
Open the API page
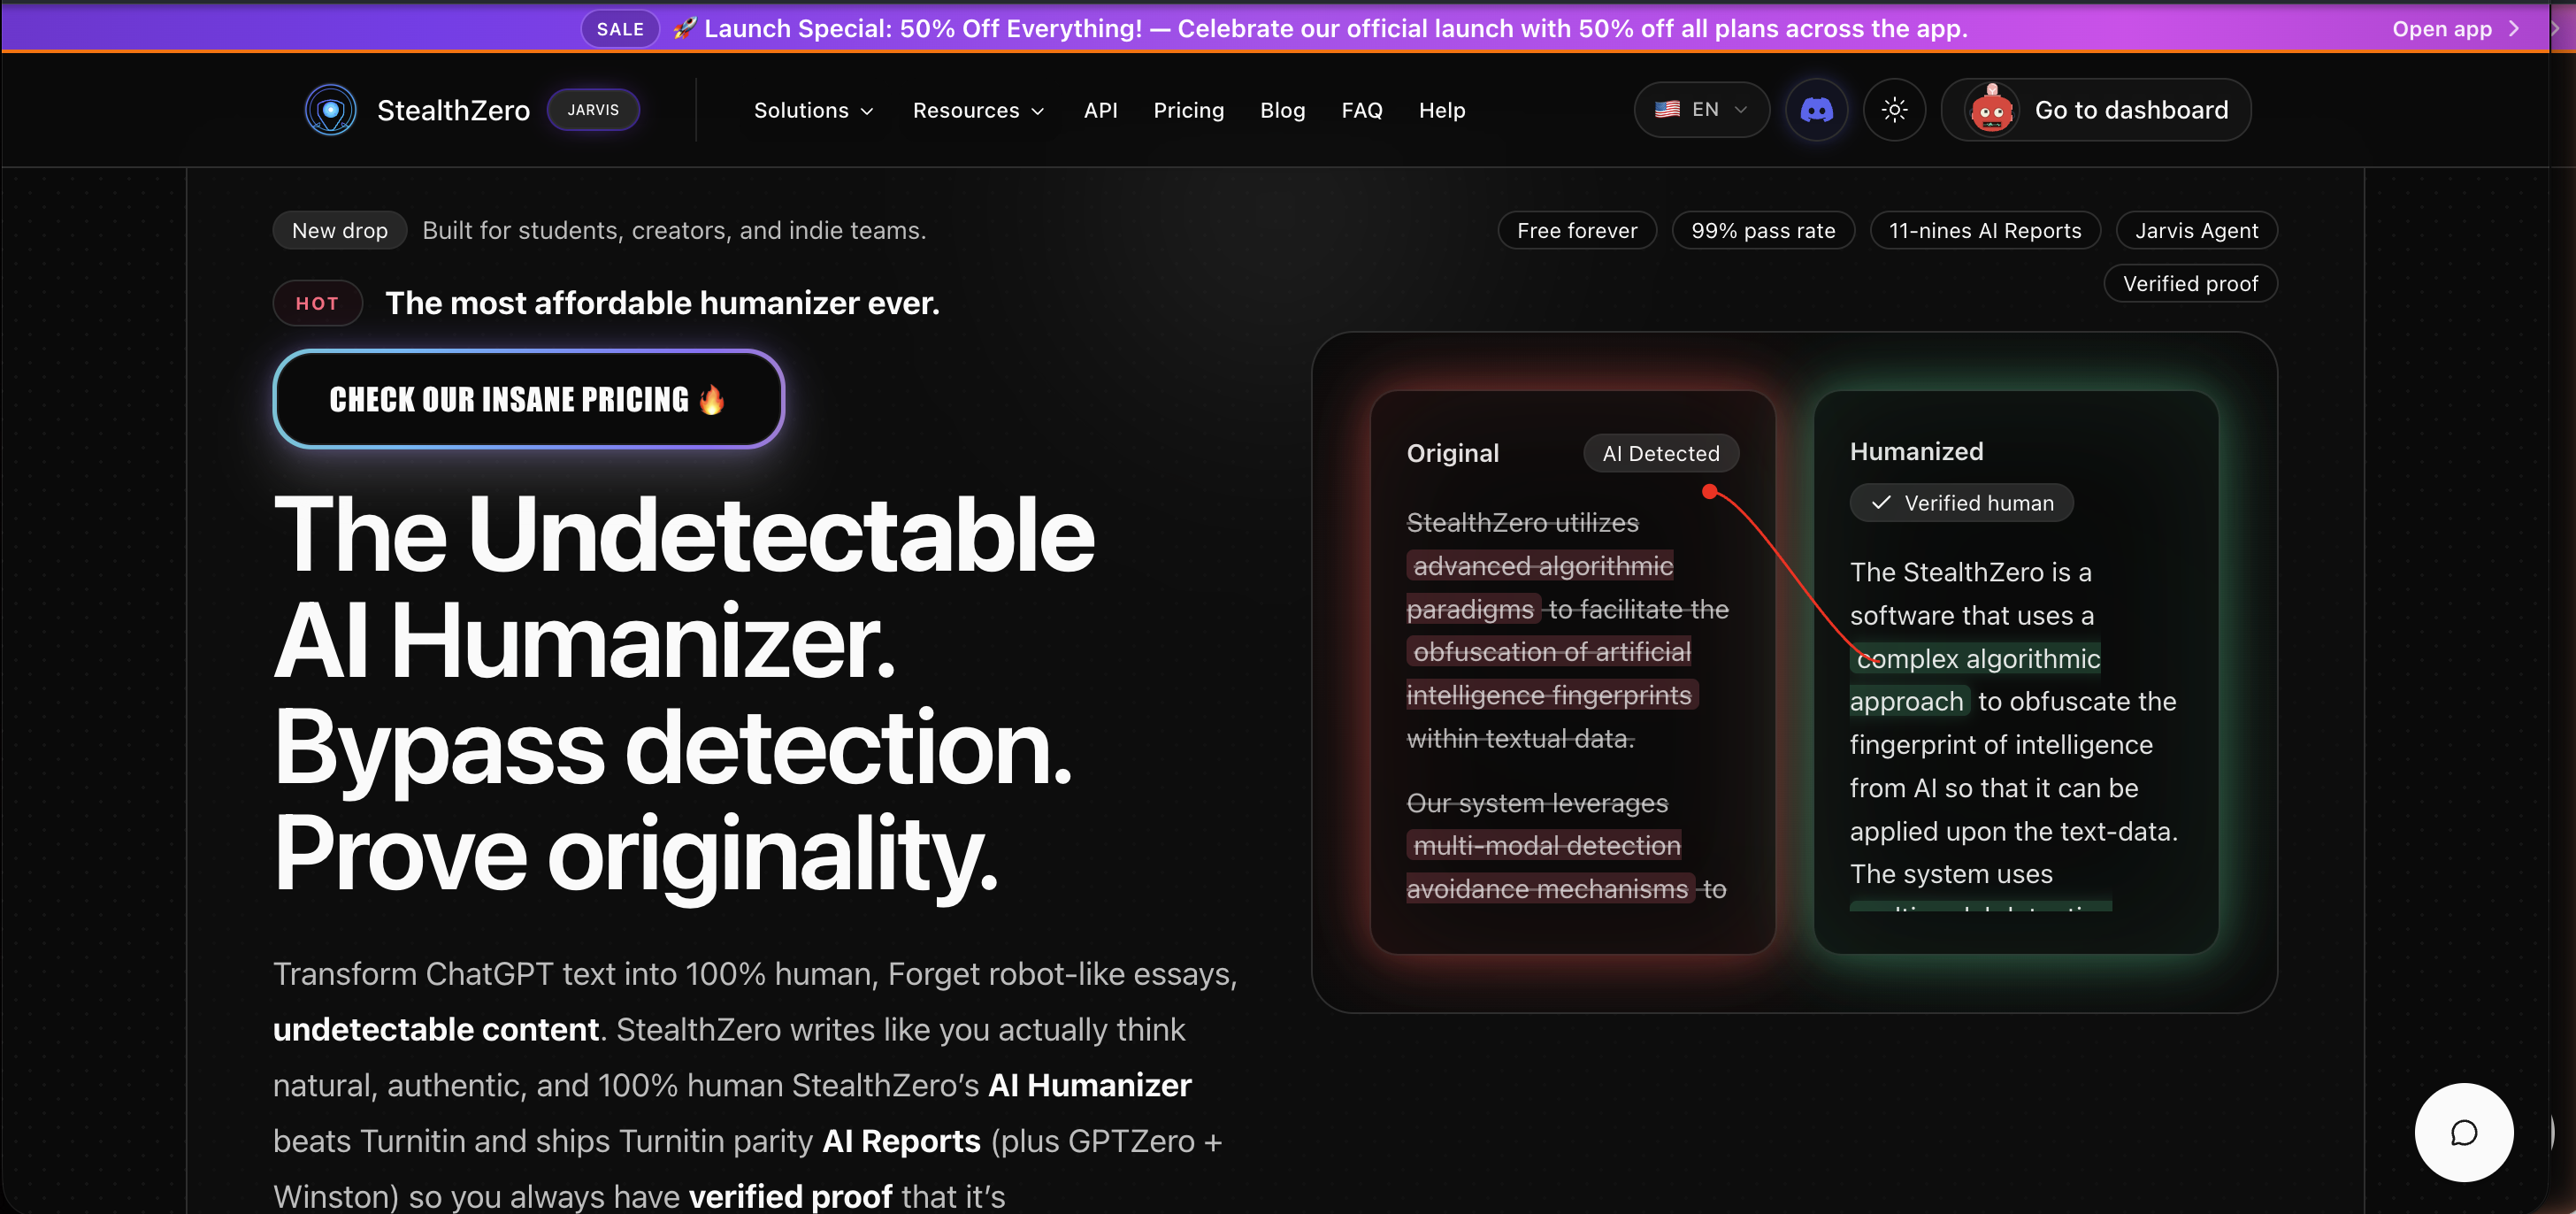tap(1100, 110)
